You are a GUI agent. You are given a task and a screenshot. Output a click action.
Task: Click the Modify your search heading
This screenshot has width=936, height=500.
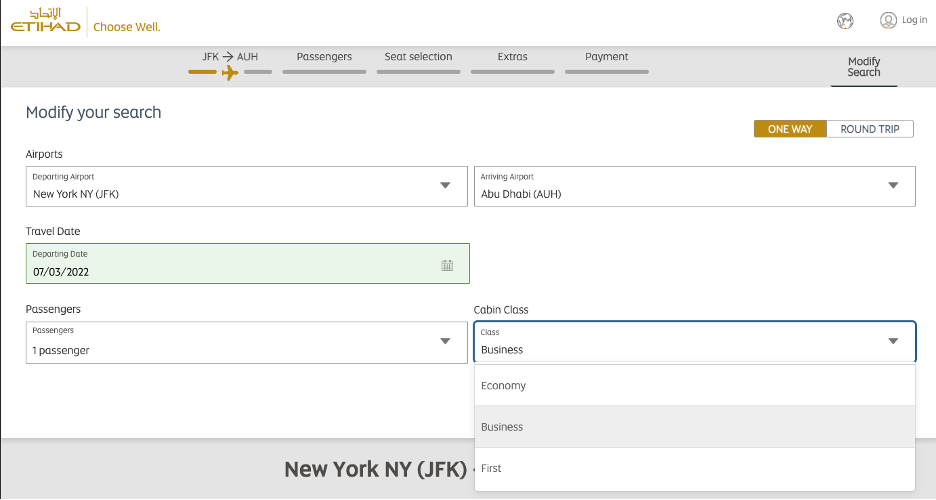pyautogui.click(x=94, y=113)
